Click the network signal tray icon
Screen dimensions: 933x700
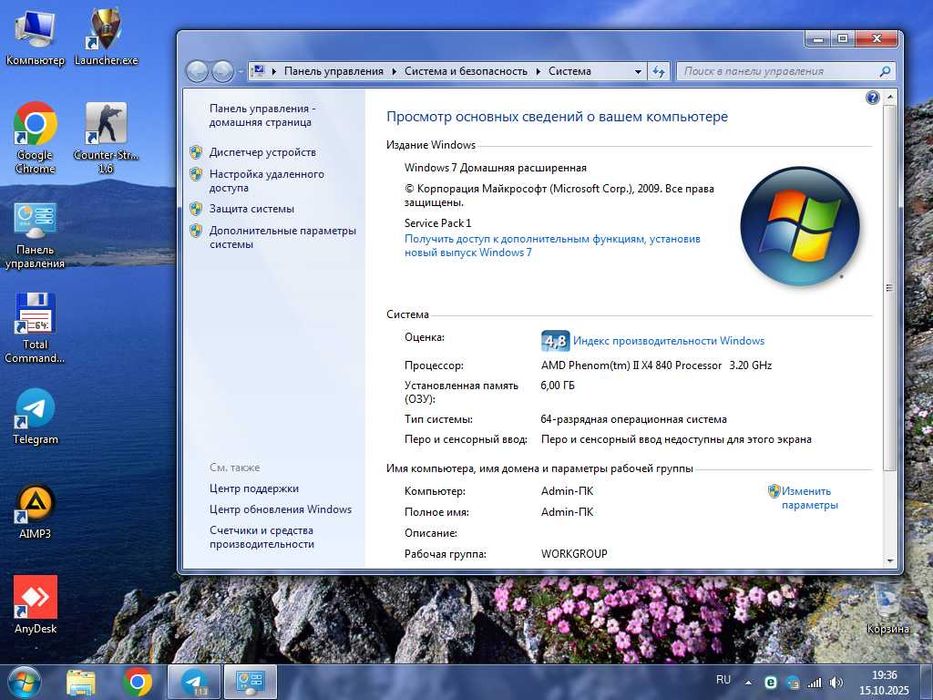813,683
